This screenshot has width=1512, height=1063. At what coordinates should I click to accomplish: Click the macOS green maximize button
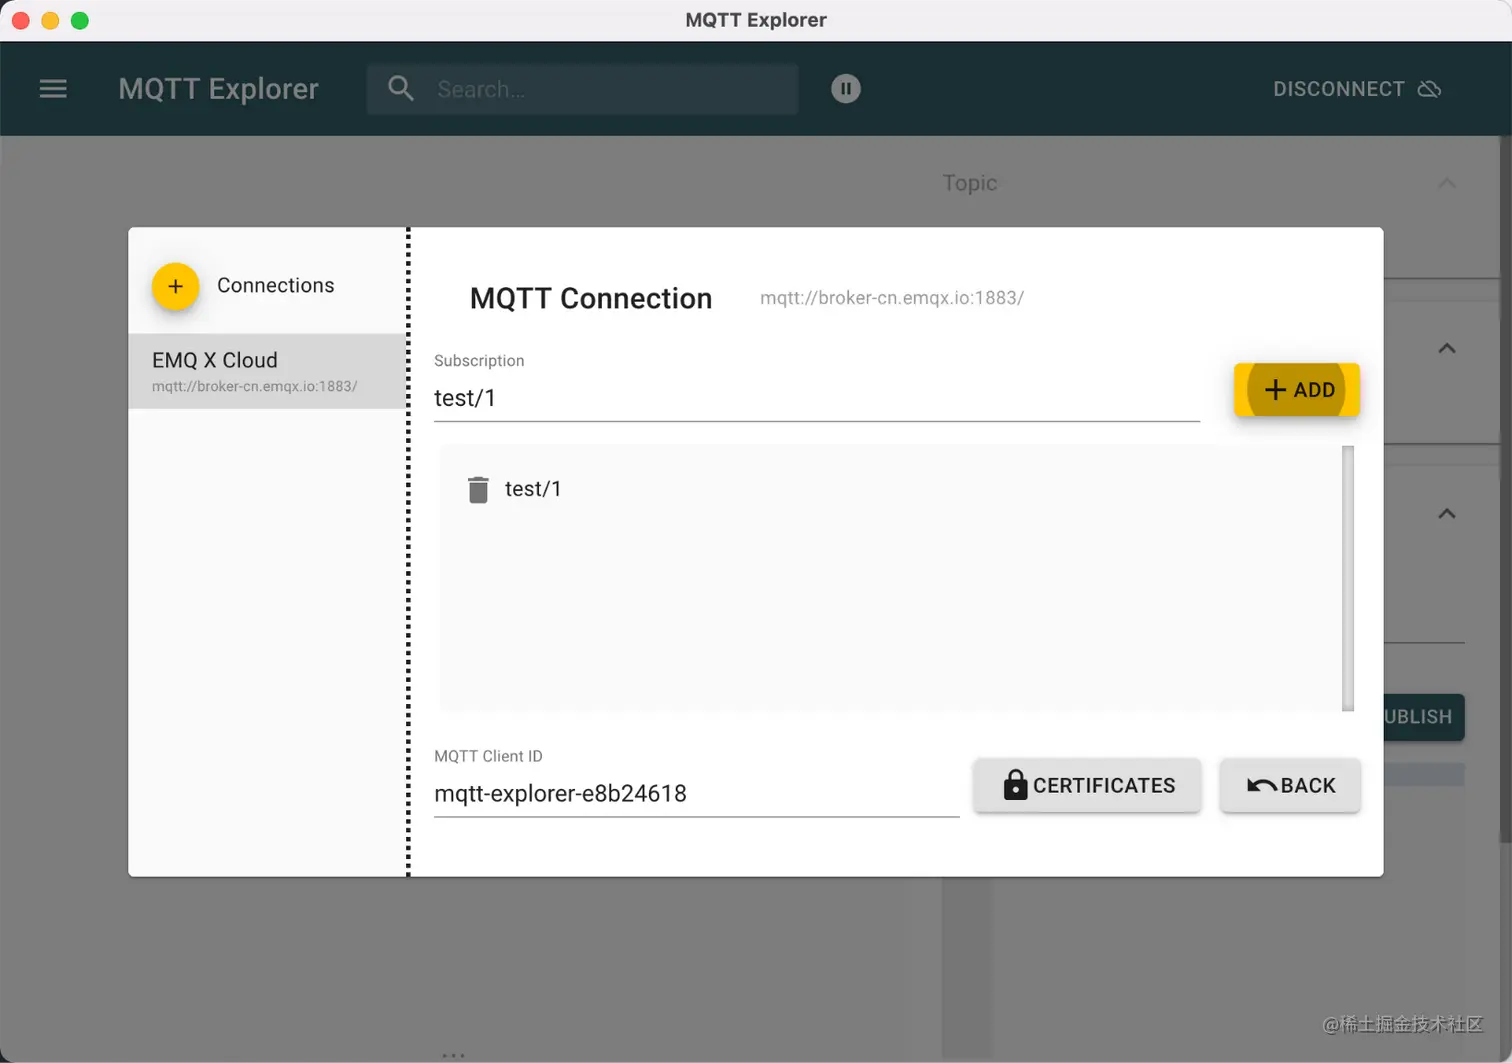click(x=80, y=20)
